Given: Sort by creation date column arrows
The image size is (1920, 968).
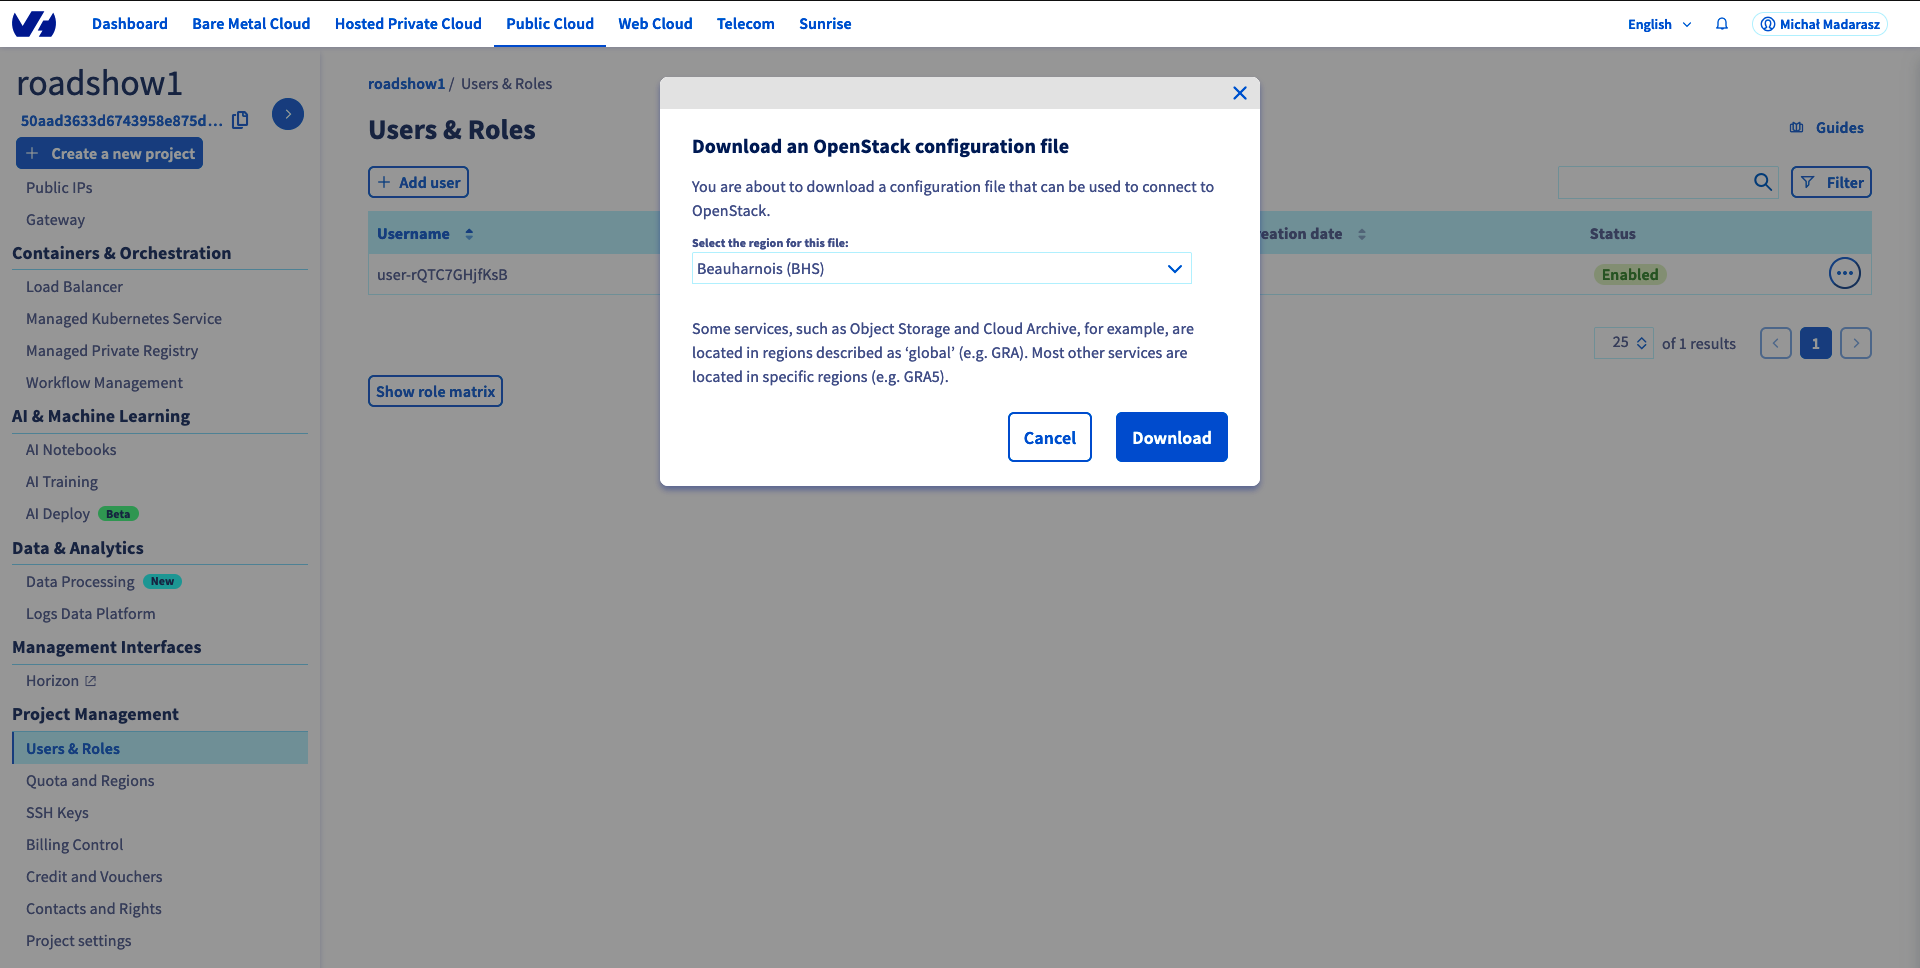Looking at the screenshot, I should pos(1362,234).
